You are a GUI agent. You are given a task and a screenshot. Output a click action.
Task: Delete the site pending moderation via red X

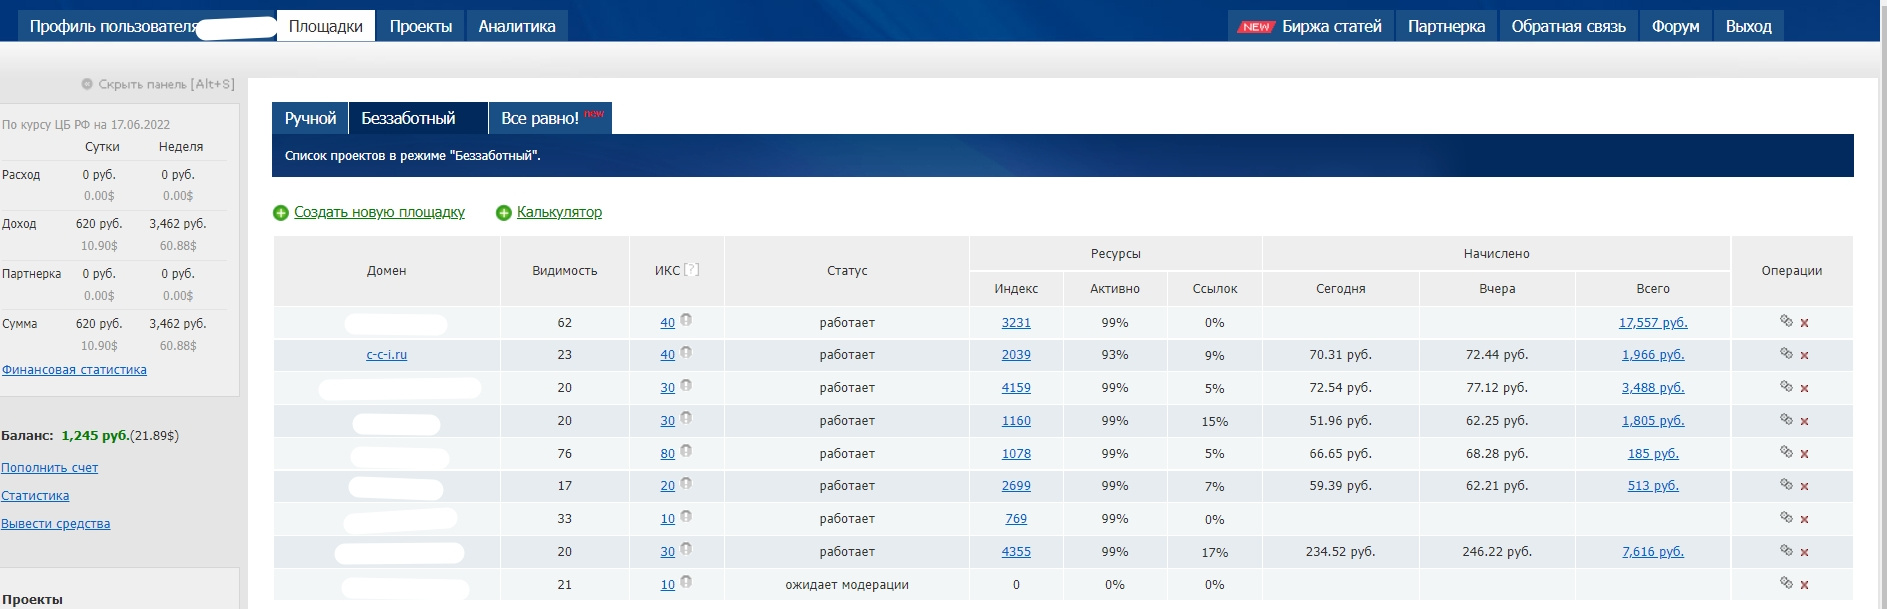1805,585
